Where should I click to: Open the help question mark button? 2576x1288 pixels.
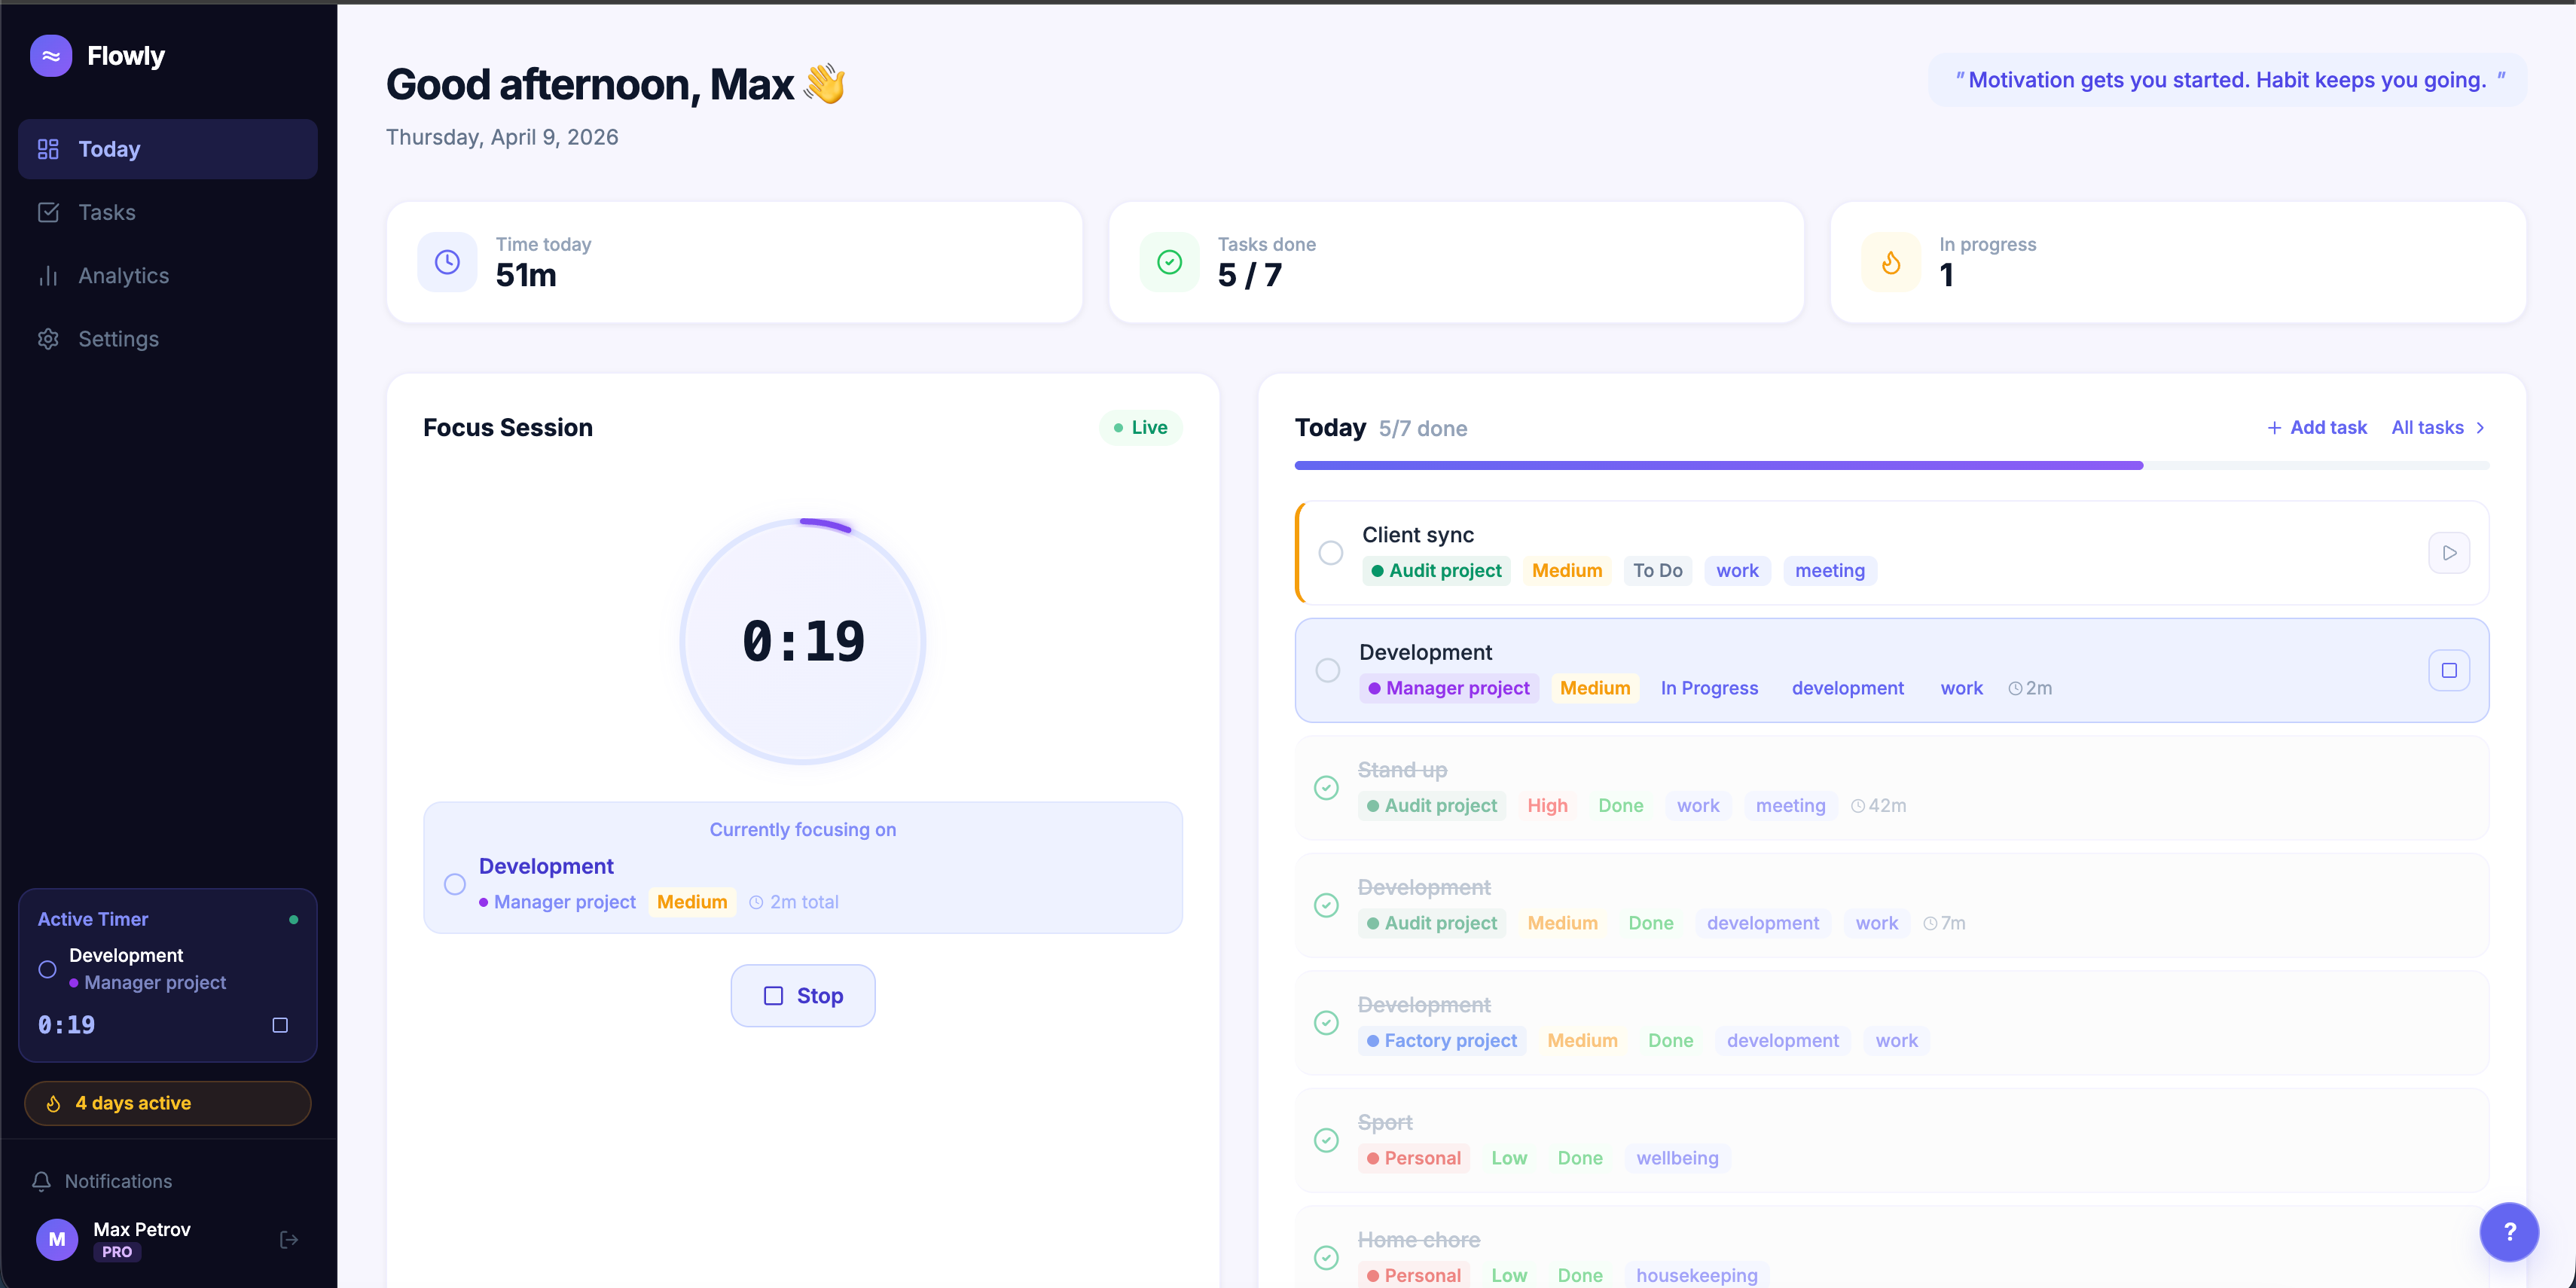[x=2508, y=1232]
